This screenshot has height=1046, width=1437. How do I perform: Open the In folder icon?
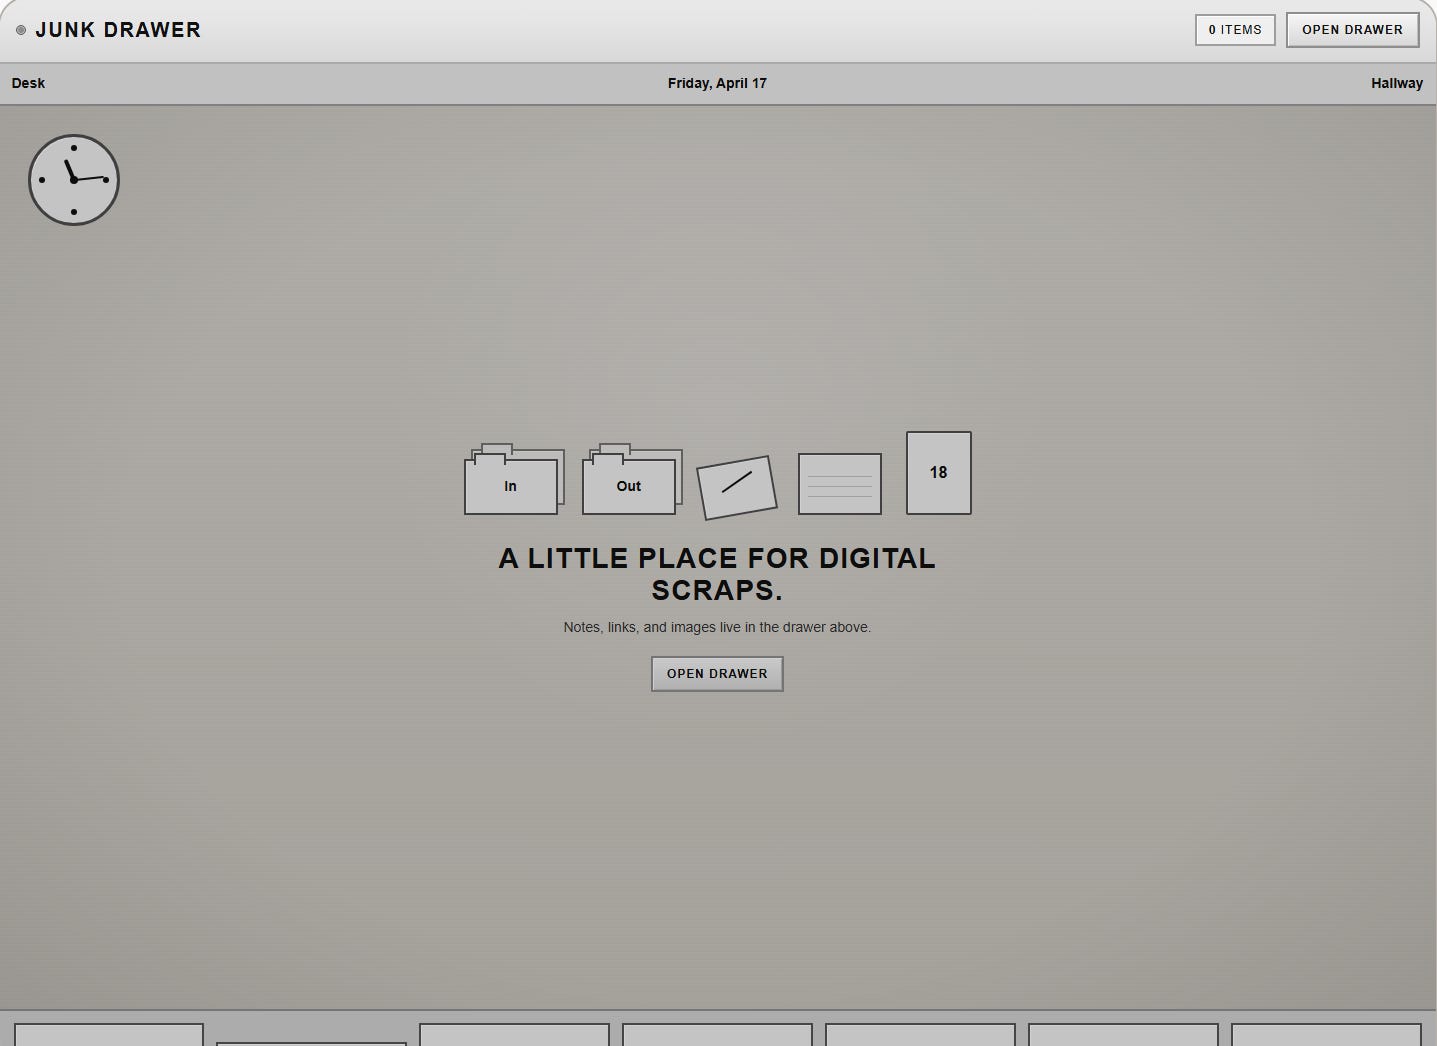pos(514,480)
